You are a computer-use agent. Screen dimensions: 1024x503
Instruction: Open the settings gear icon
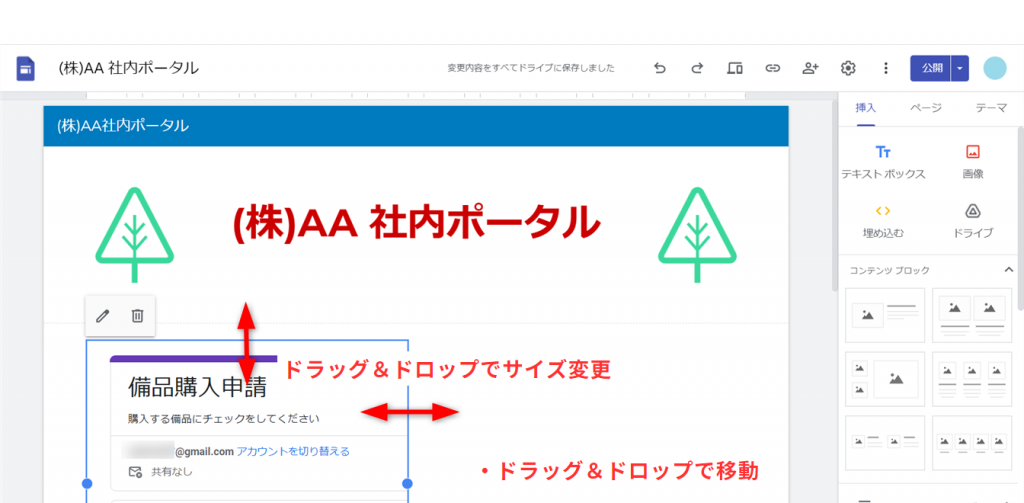[848, 68]
